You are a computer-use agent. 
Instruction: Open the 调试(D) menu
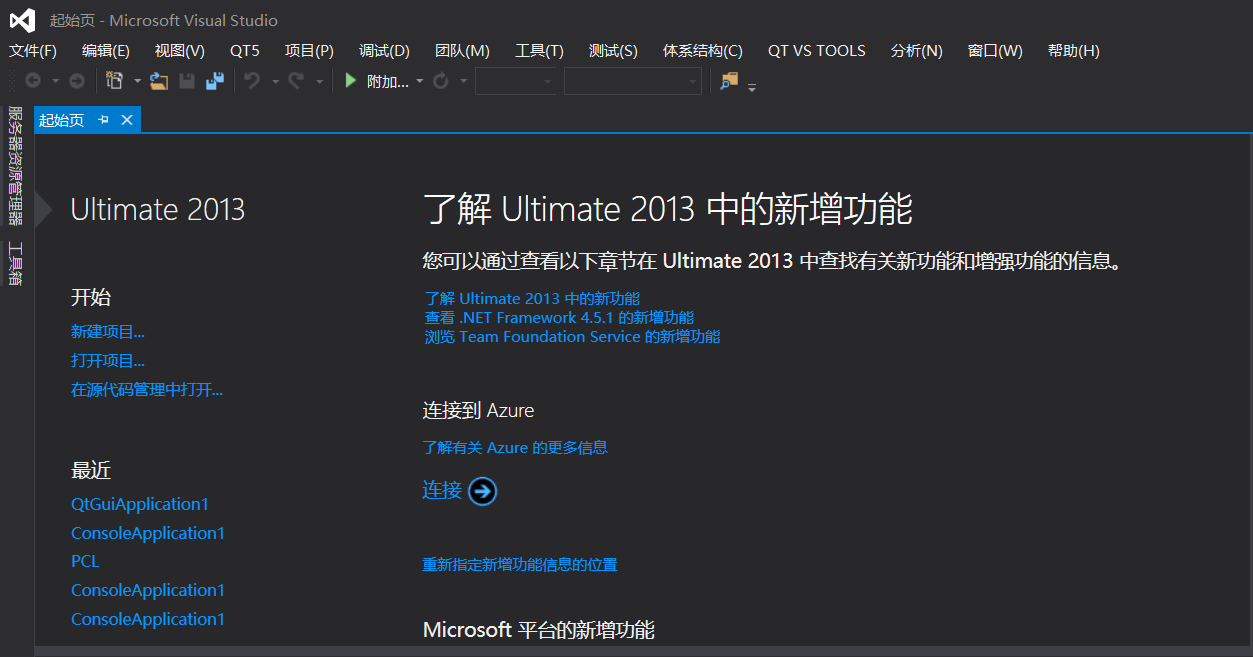click(x=385, y=51)
